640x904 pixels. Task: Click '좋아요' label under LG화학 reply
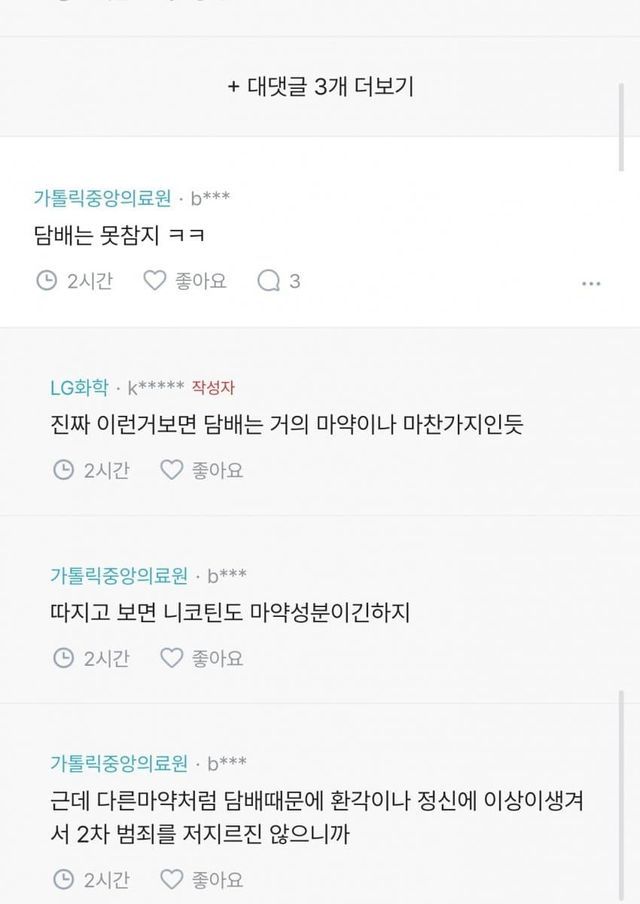pyautogui.click(x=218, y=469)
